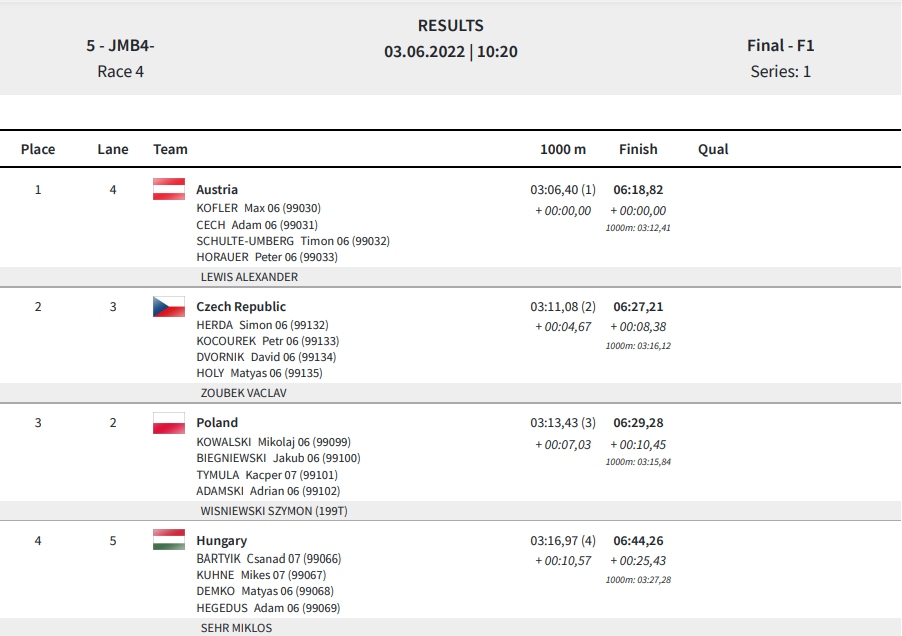Click the Lane column header
The image size is (902, 636).
[113, 150]
